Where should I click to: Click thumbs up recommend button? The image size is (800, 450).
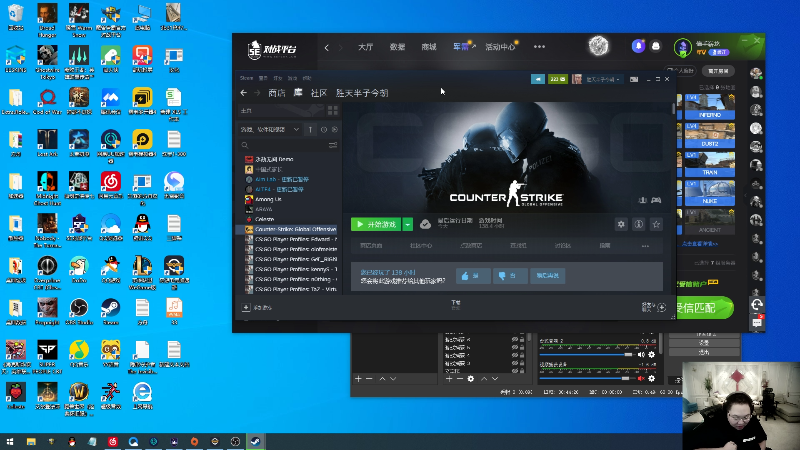tap(473, 276)
